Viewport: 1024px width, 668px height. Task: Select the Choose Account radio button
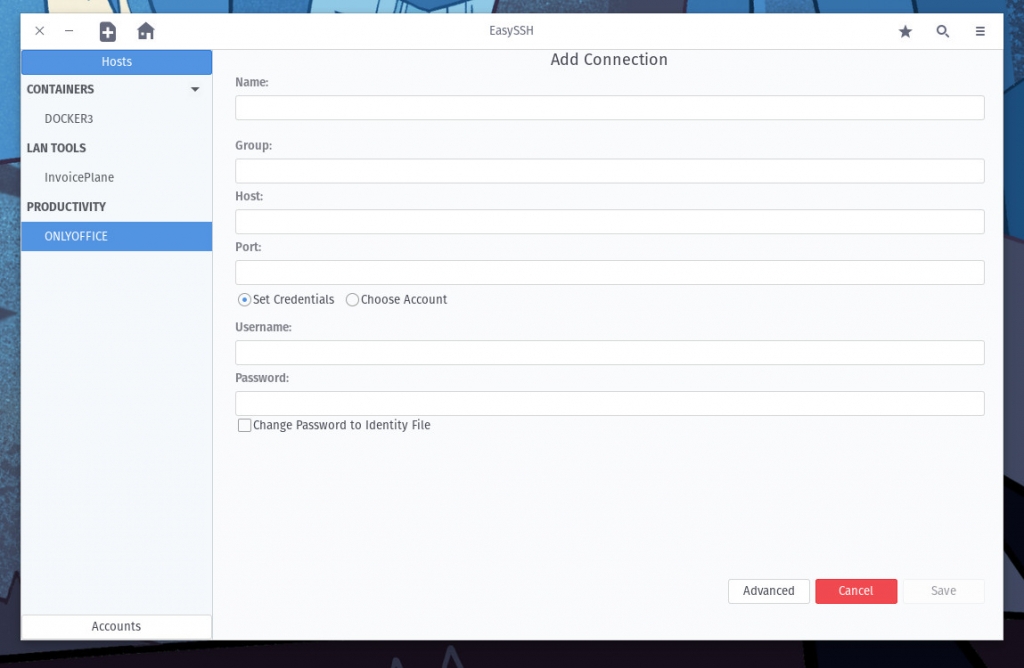coord(352,299)
